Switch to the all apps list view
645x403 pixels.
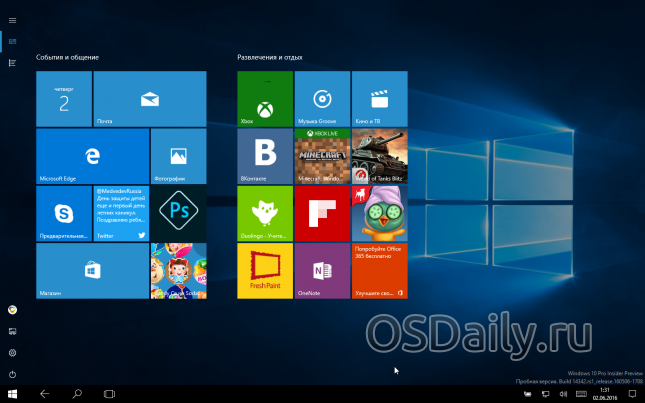tap(12, 63)
